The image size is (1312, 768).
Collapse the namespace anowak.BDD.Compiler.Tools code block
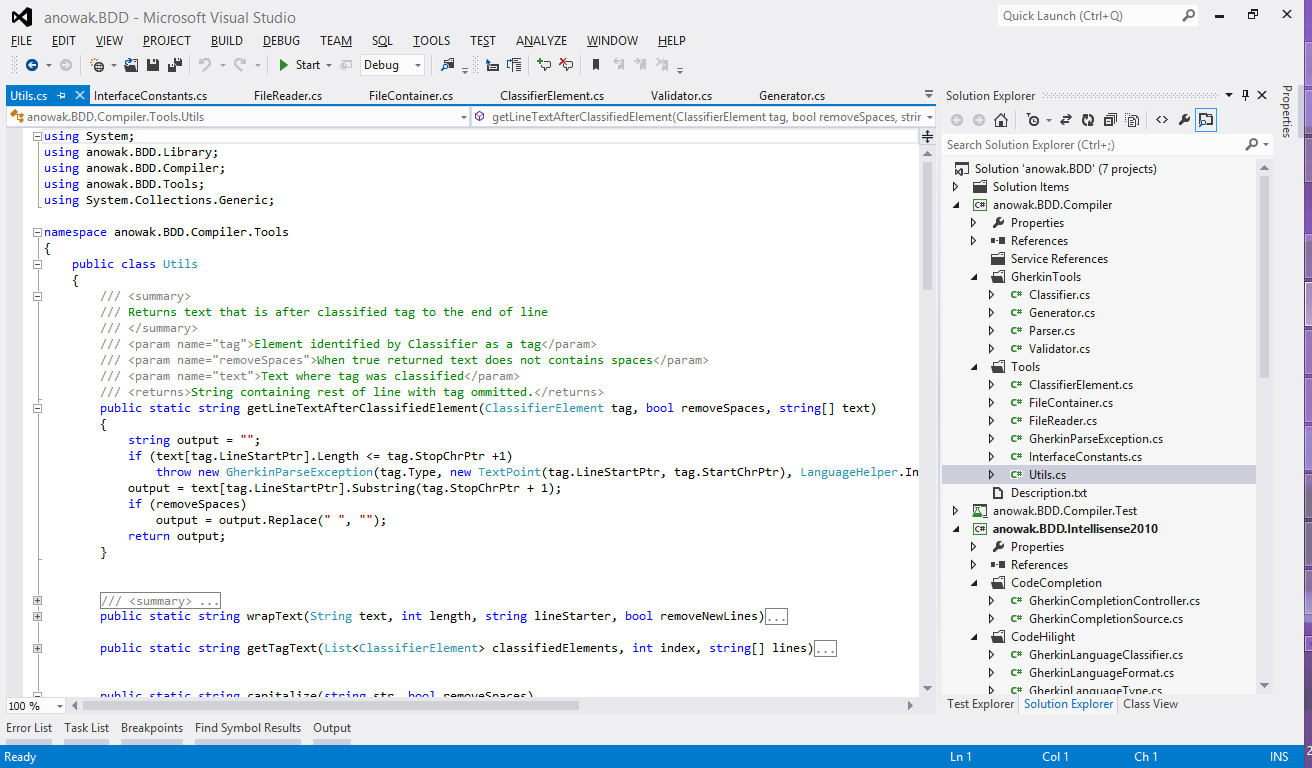[x=37, y=232]
